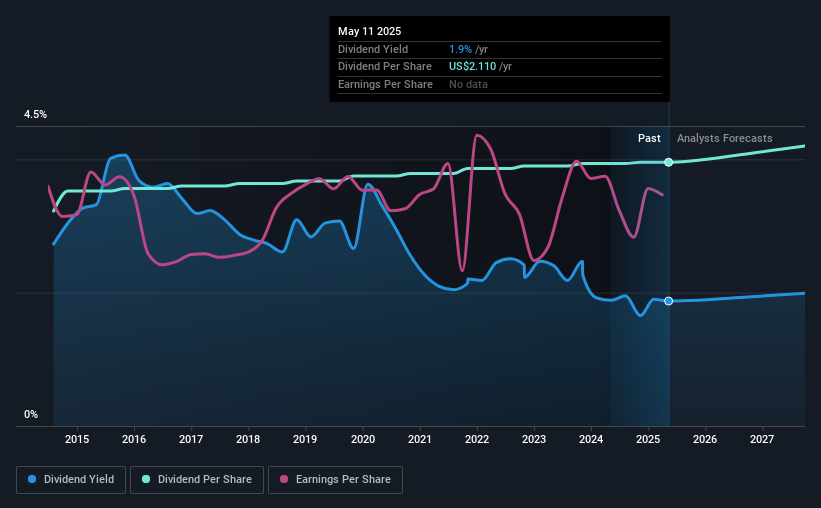Click the 1.9% dividend yield value
821x508 pixels.
pos(460,49)
